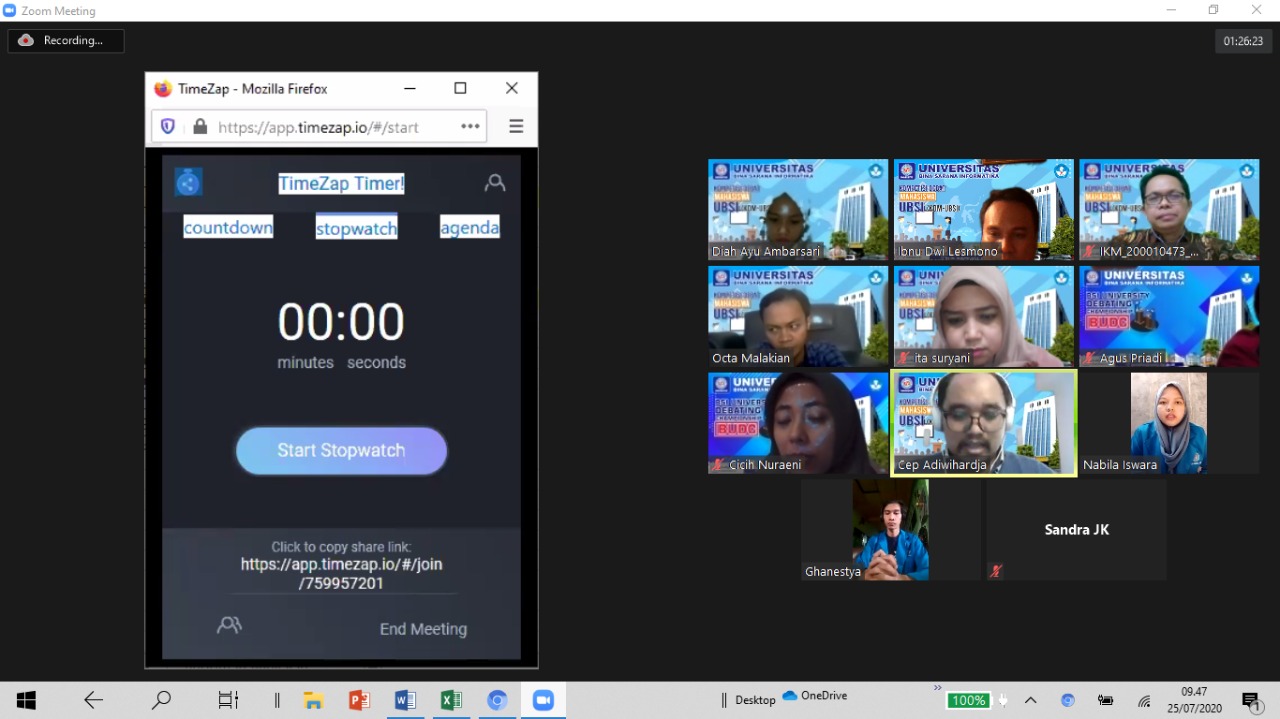This screenshot has width=1280, height=719.
Task: Select Octa Malakian video tile
Action: click(x=798, y=316)
